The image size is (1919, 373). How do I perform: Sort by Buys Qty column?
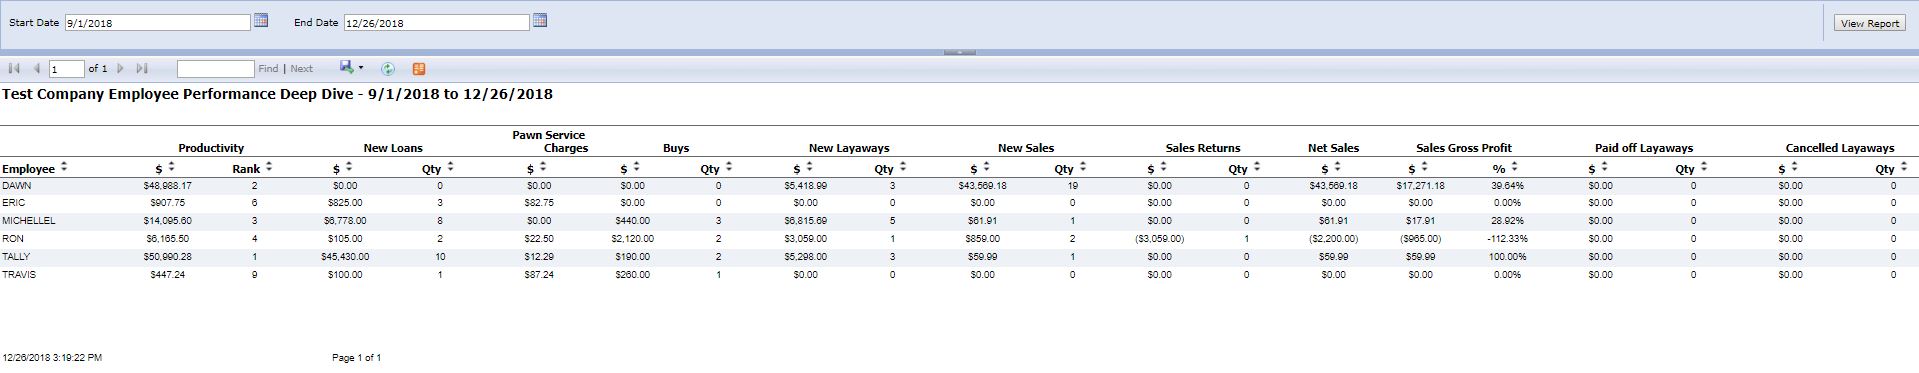[x=729, y=167]
